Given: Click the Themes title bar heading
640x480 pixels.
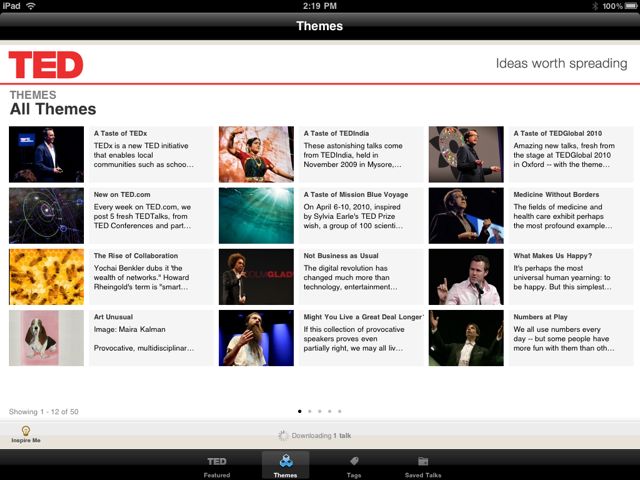Looking at the screenshot, I should [x=320, y=26].
